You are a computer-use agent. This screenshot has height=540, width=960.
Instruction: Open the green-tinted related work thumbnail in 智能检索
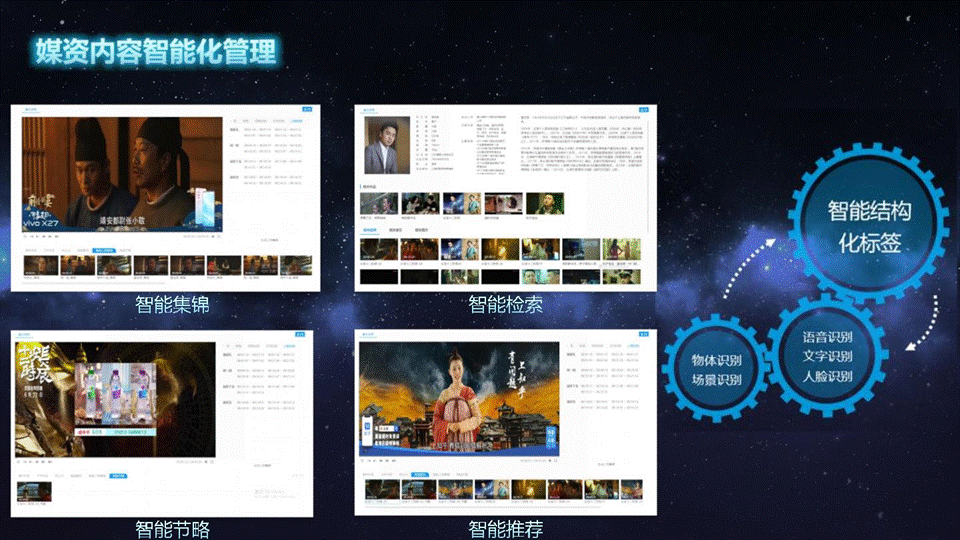click(x=545, y=204)
